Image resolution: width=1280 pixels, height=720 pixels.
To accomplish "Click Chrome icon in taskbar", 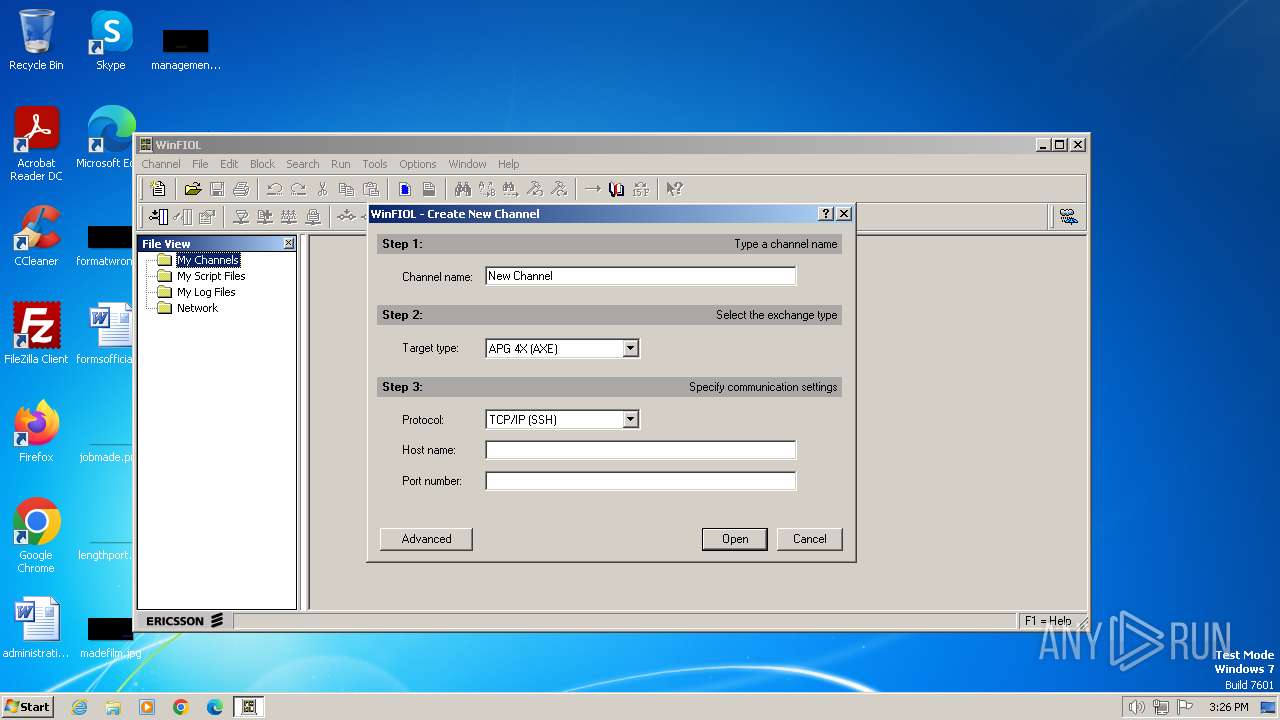I will coord(181,707).
